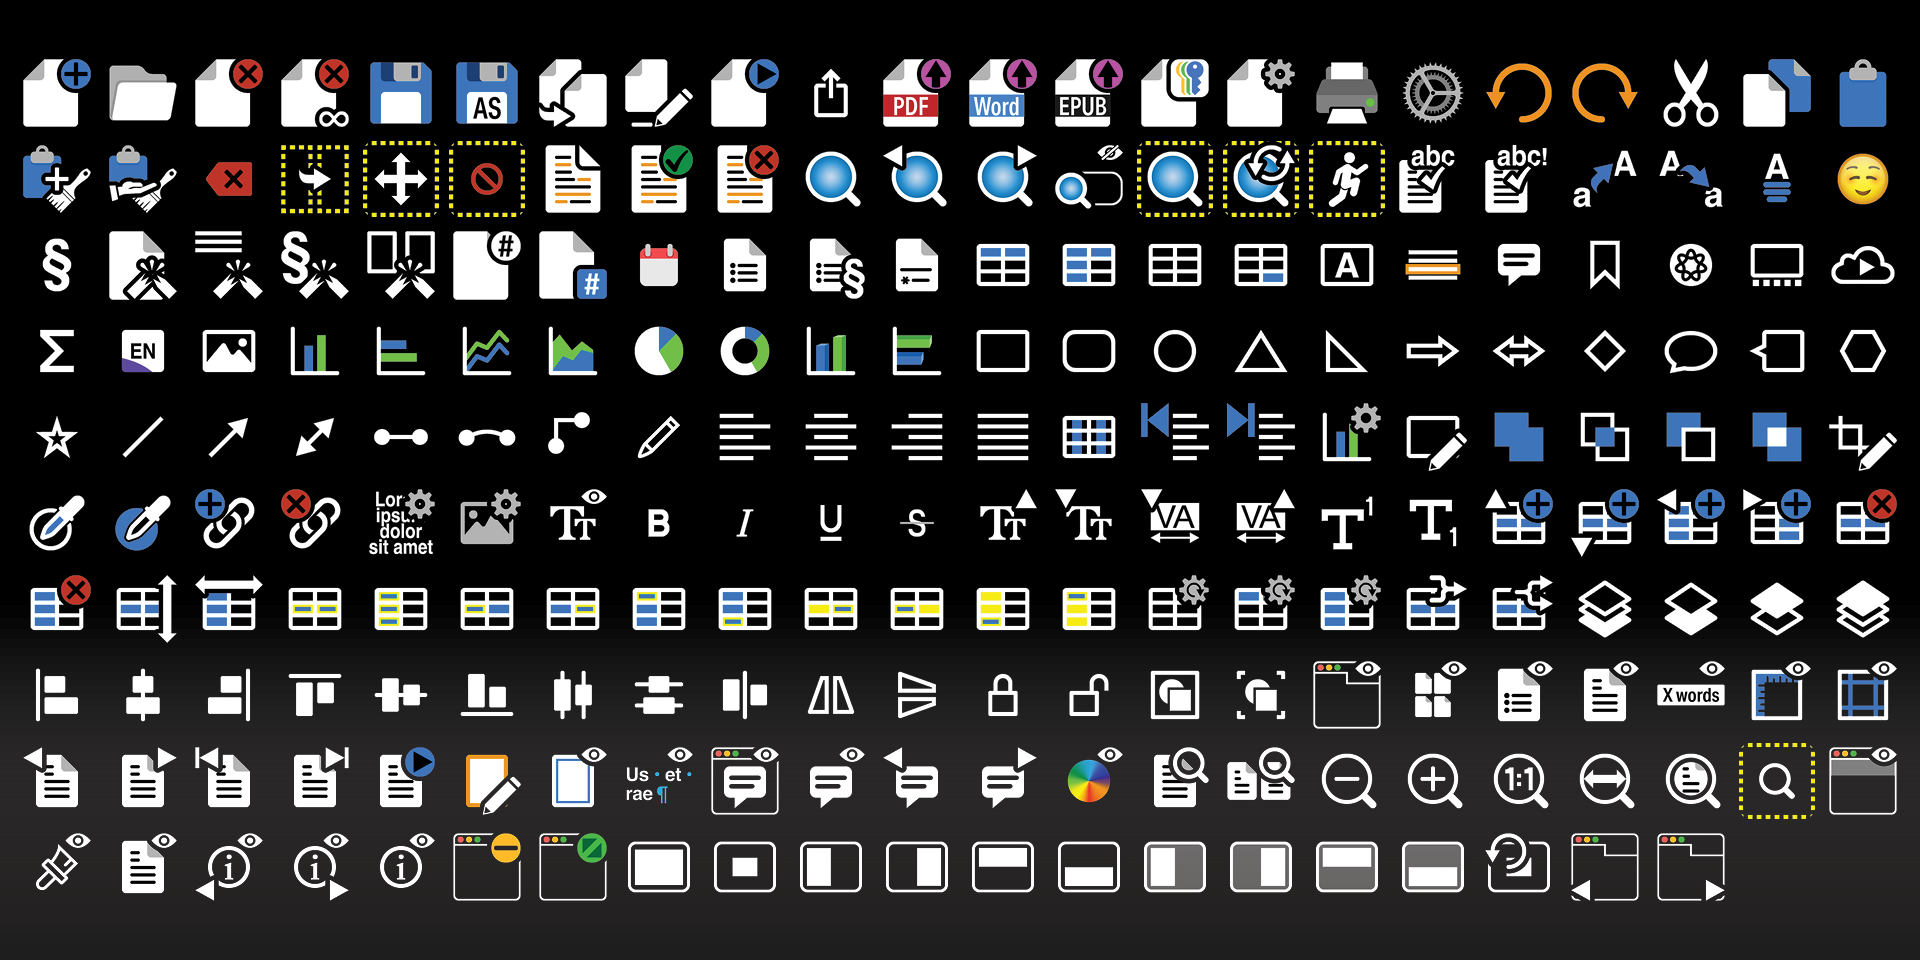Click the blue clipboard paste icon

[1863, 93]
